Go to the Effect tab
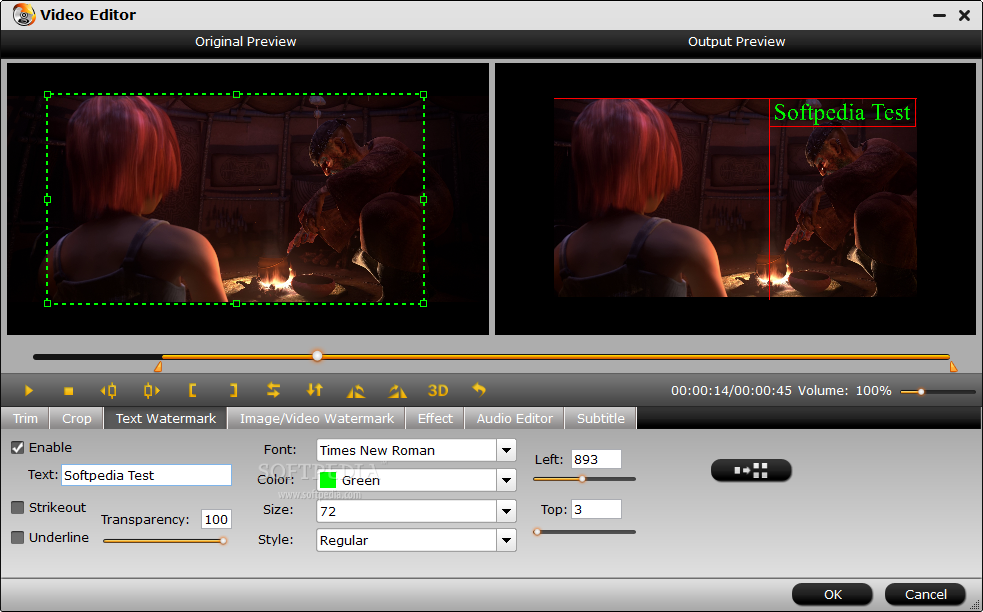This screenshot has width=983, height=612. tap(435, 418)
